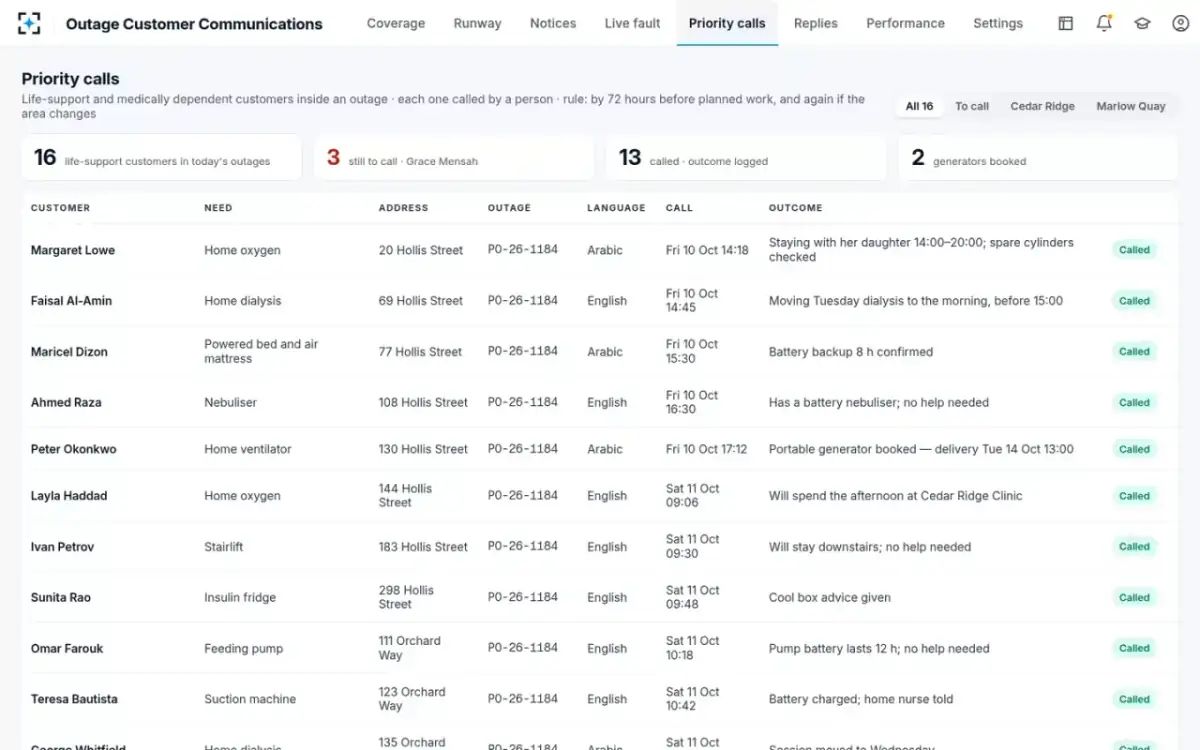Click the Called badge for Sunita Rao
This screenshot has height=750, width=1200.
point(1134,598)
